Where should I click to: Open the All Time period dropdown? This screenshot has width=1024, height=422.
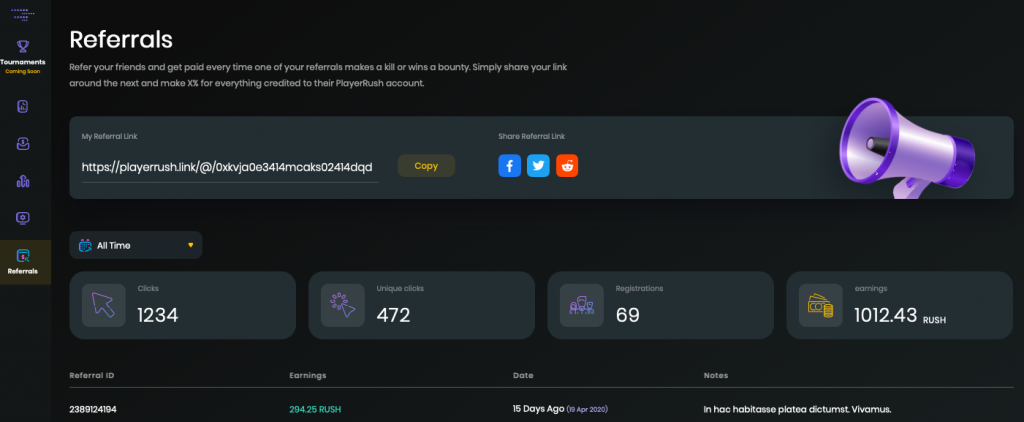tap(136, 245)
